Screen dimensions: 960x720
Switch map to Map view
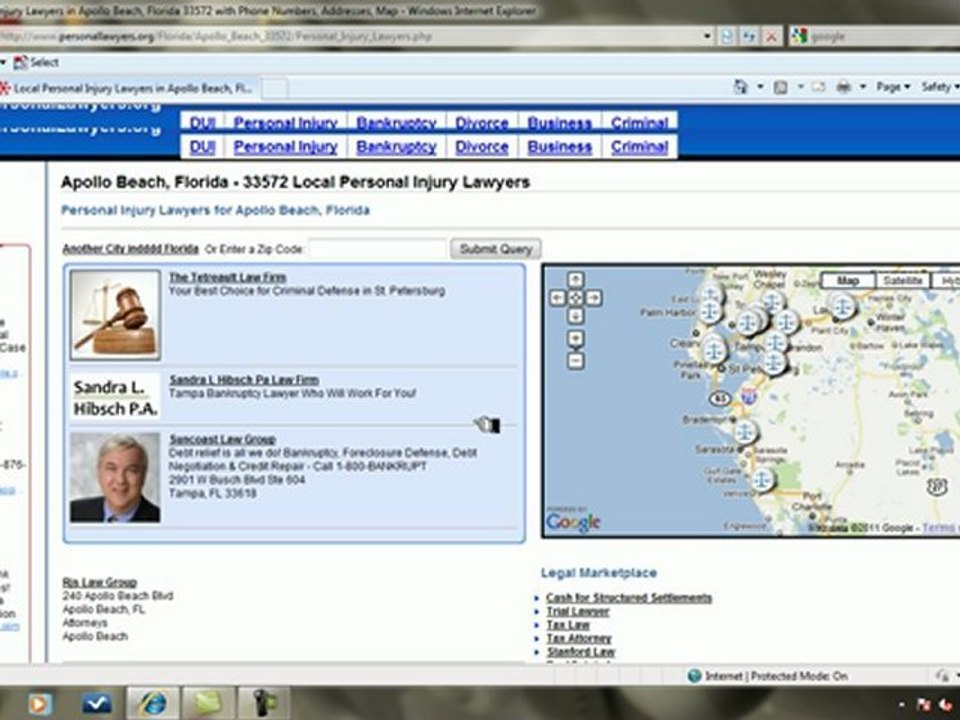(848, 280)
